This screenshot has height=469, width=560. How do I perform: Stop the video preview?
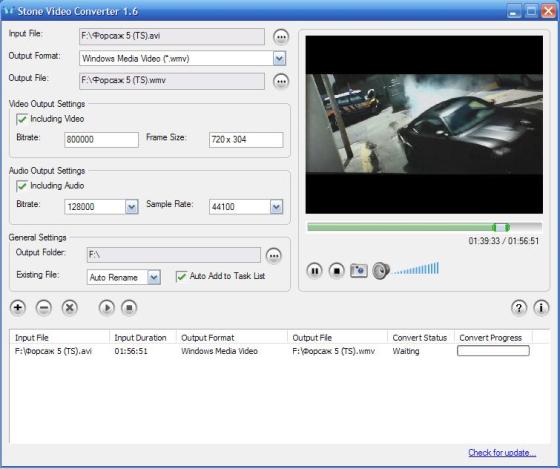tap(336, 271)
